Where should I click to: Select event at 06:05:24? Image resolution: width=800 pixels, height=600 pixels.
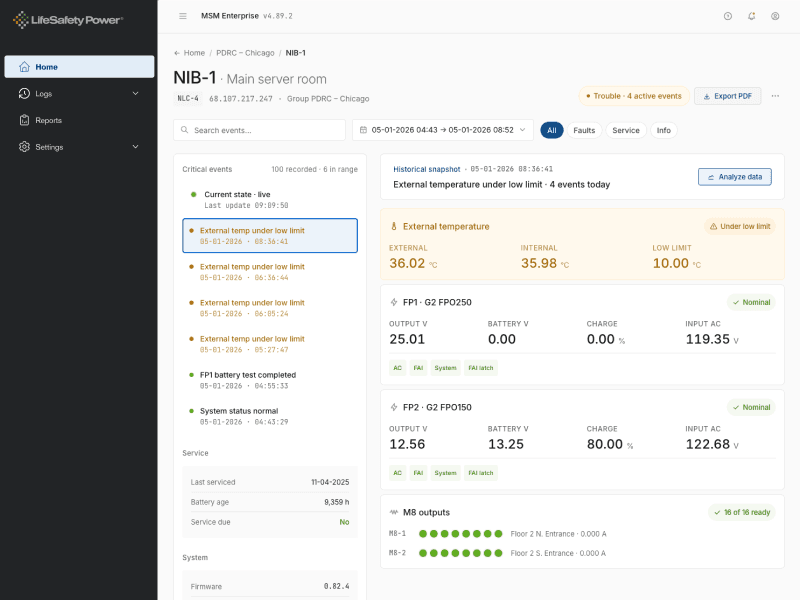(x=270, y=308)
